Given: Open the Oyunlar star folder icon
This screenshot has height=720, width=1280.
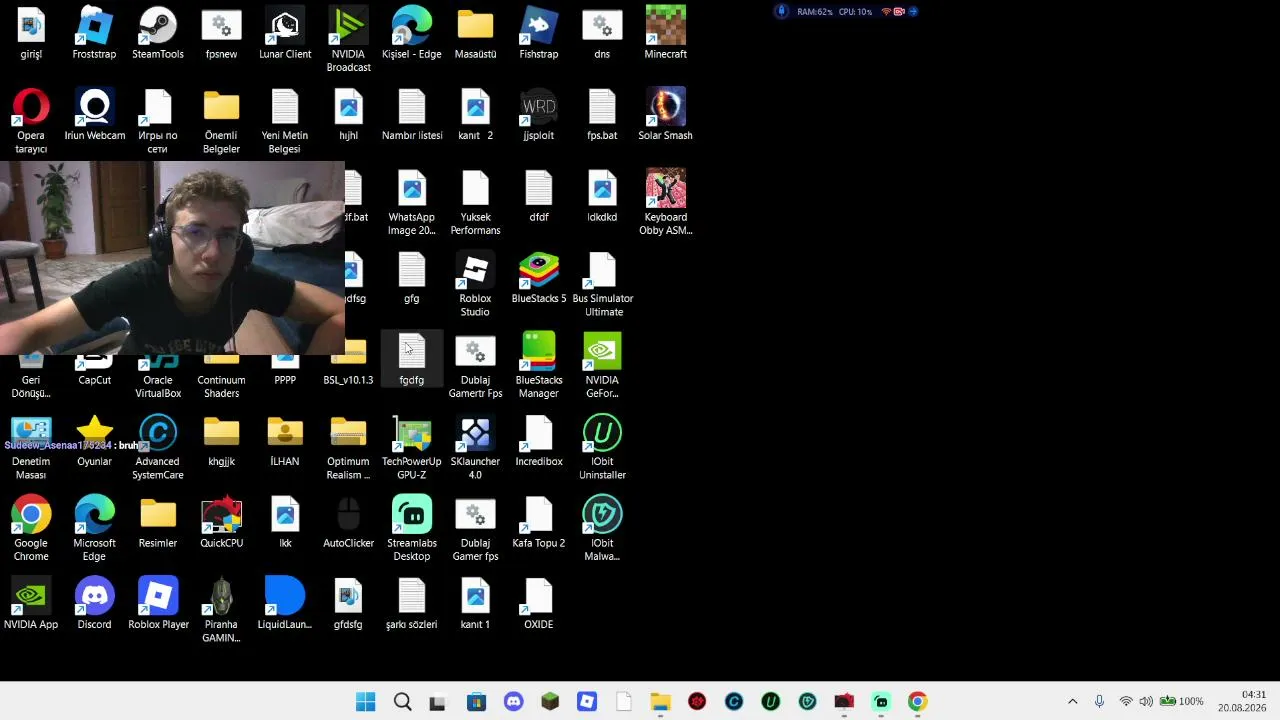Looking at the screenshot, I should tap(94, 441).
